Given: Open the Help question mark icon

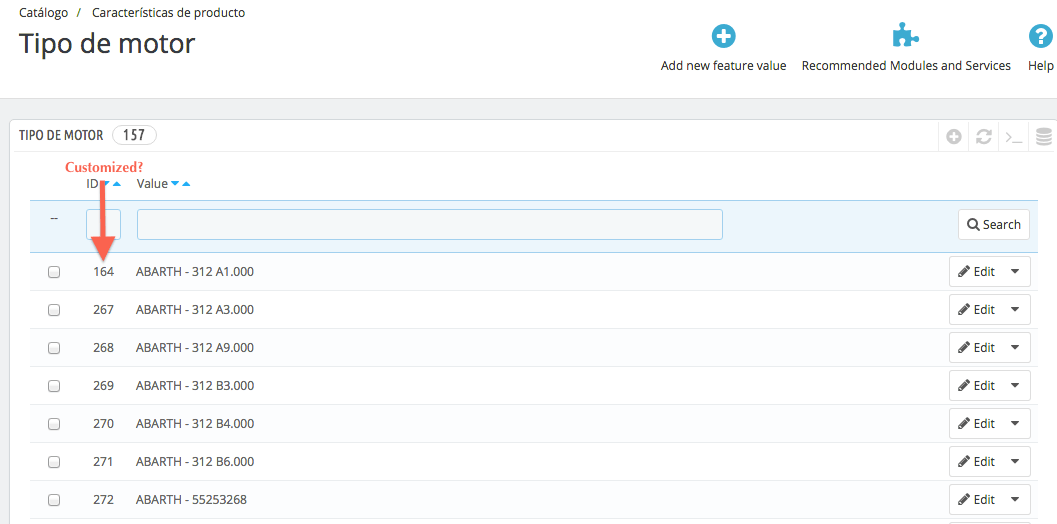Looking at the screenshot, I should pos(1040,36).
